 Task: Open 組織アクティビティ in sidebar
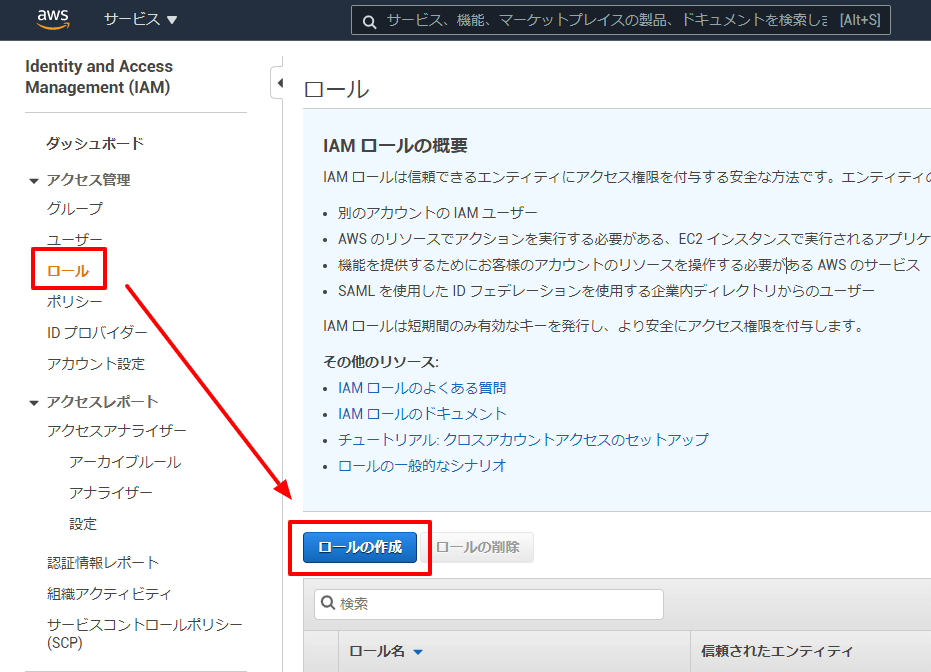click(109, 594)
